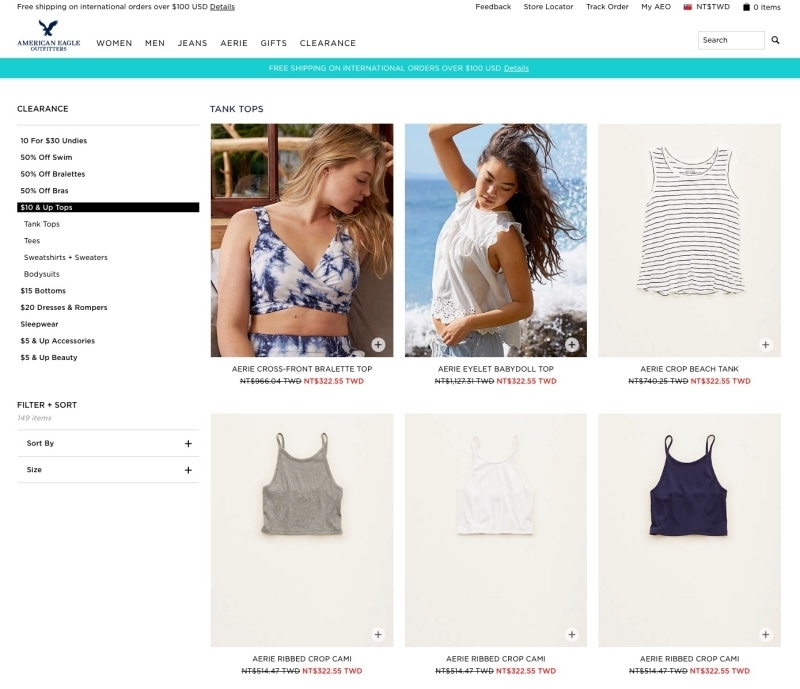Click Details link in top shipping notice
Image resolution: width=800 pixels, height=689 pixels.
pos(222,7)
